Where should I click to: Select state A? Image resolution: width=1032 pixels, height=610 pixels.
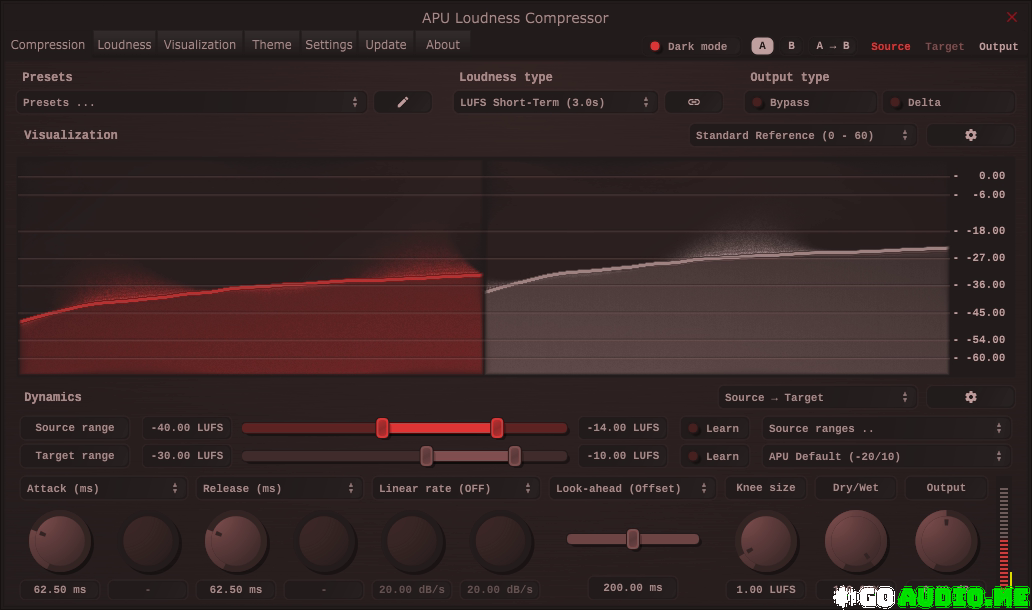pos(762,45)
